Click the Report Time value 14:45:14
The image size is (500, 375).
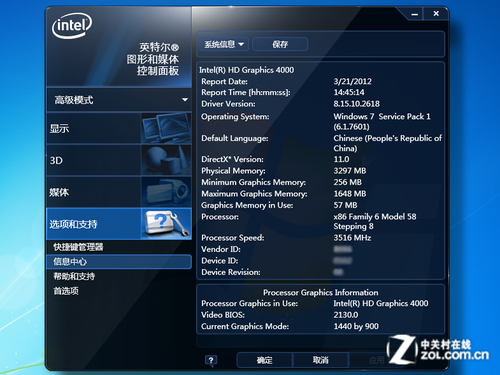coord(349,92)
